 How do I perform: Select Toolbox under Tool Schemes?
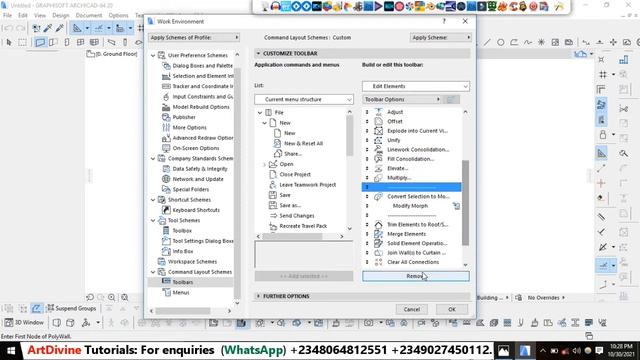click(x=177, y=231)
